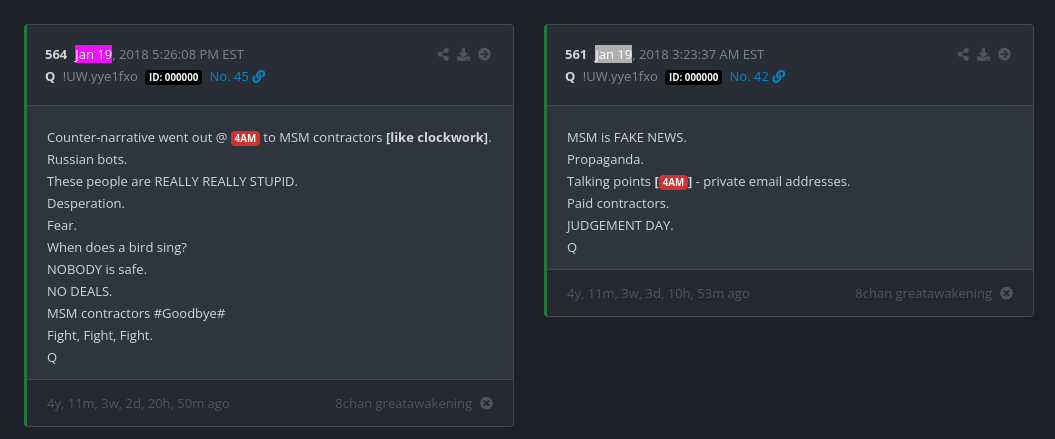Click the 4AM tag in post 564
Image resolution: width=1055 pixels, height=439 pixels.
(x=246, y=138)
